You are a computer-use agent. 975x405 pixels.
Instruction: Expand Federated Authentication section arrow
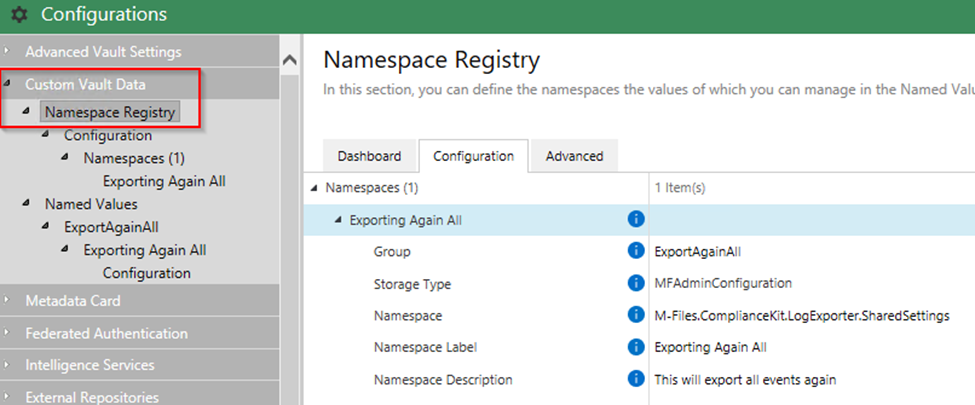pos(7,332)
